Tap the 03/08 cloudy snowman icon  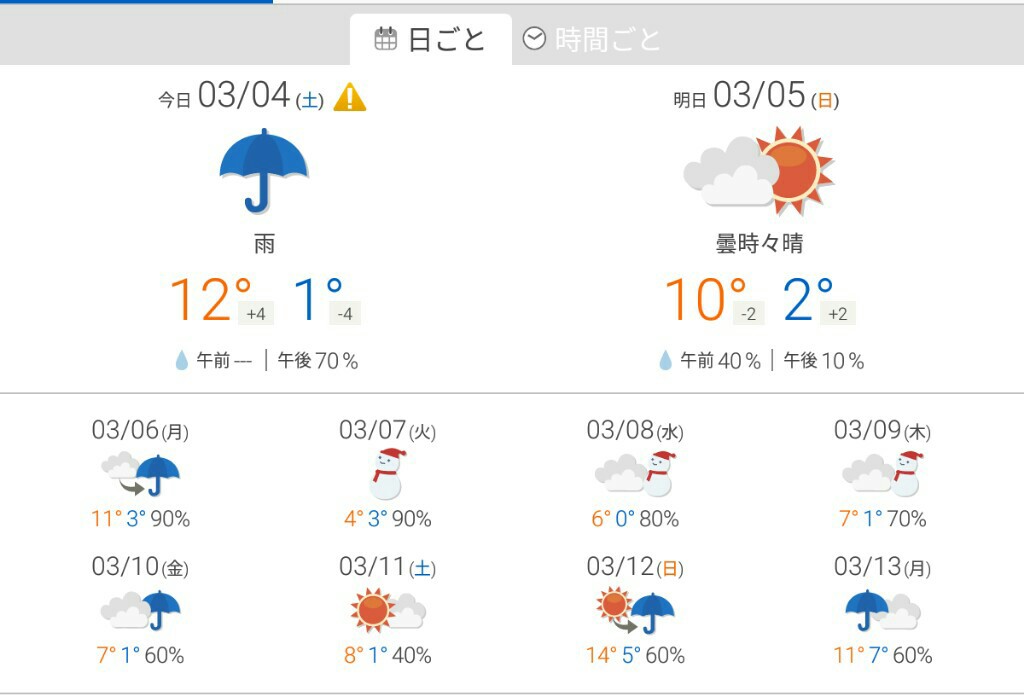[x=635, y=474]
